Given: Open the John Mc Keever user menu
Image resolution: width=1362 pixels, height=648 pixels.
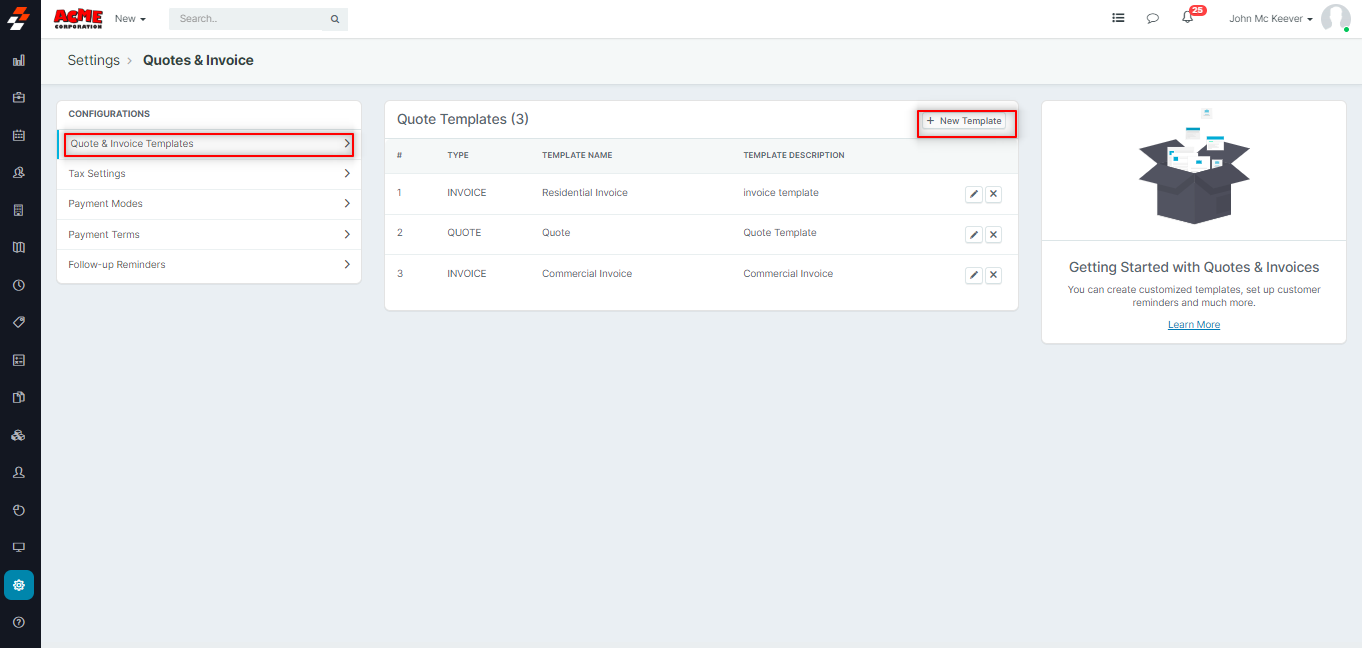Looking at the screenshot, I should [x=1270, y=19].
